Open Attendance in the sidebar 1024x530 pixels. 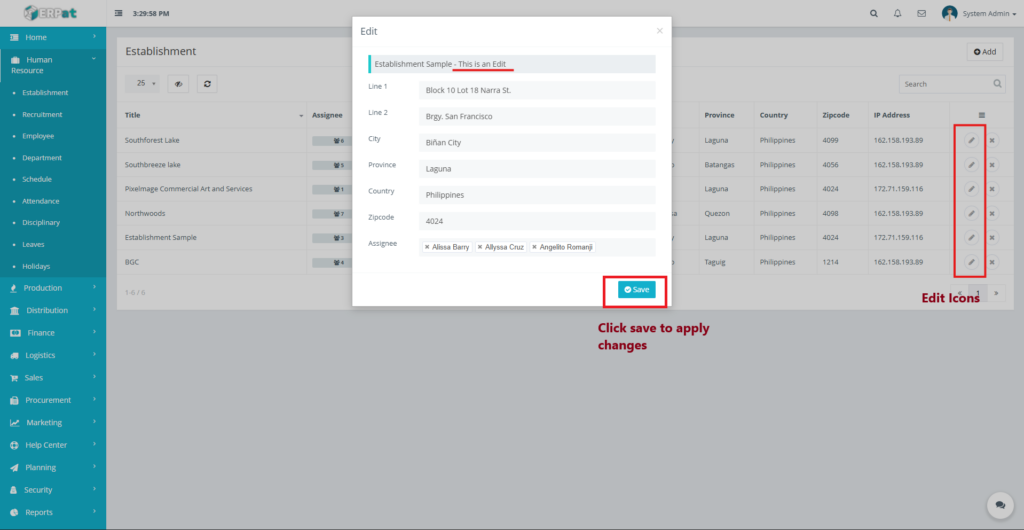click(x=40, y=201)
